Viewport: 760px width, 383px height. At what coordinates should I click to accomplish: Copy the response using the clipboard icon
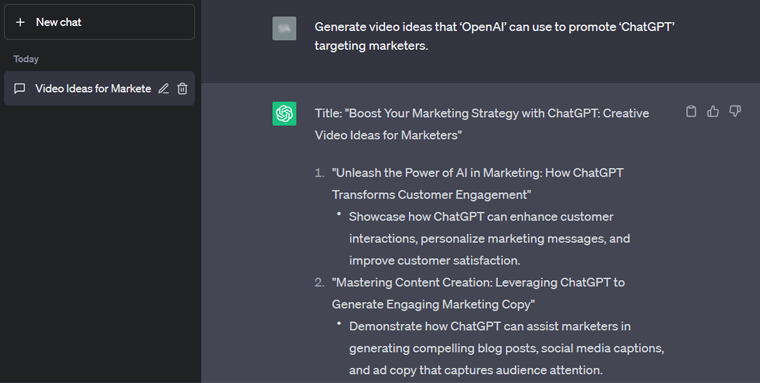pos(691,112)
